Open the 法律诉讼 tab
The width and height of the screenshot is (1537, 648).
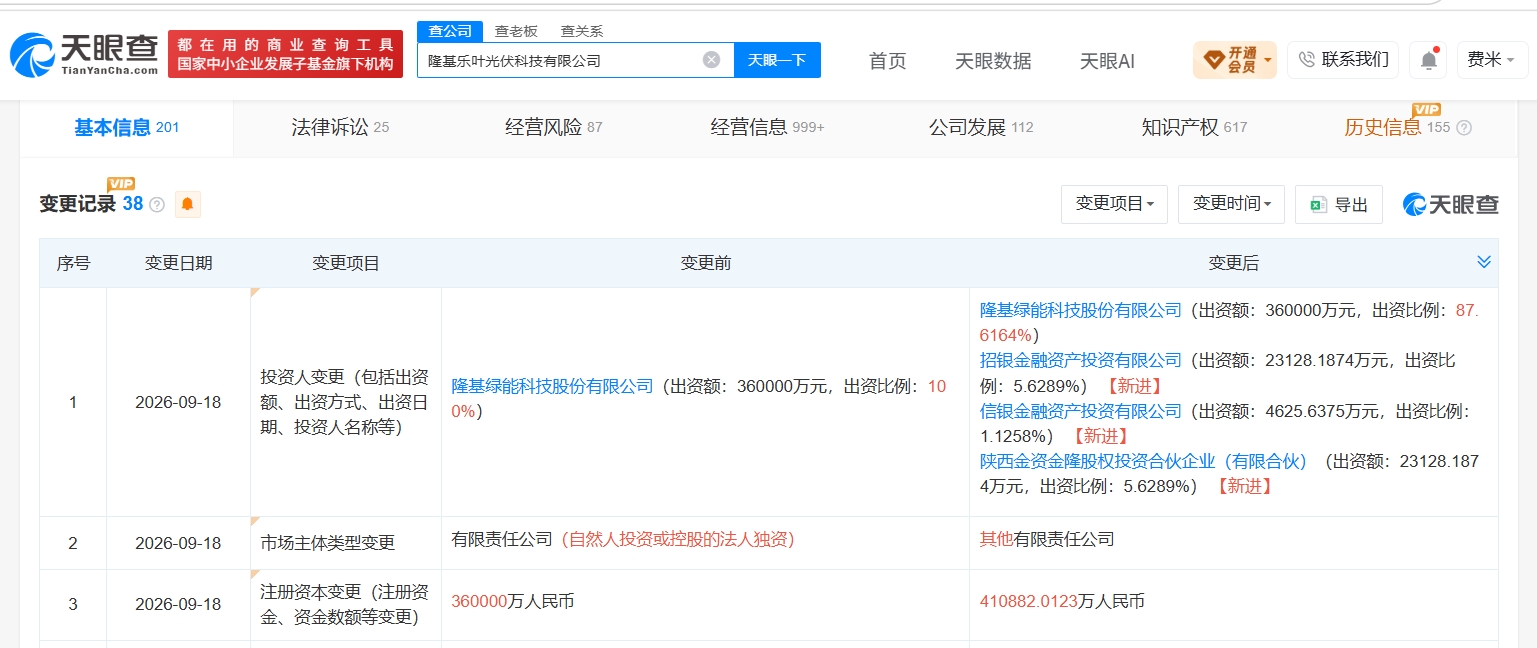pos(340,128)
